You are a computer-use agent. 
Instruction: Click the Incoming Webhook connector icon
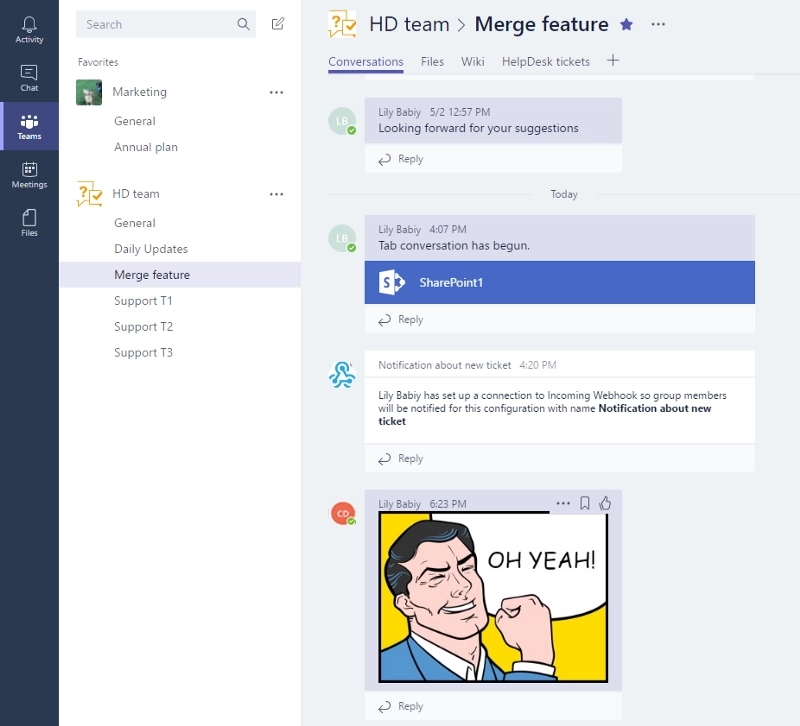(342, 374)
